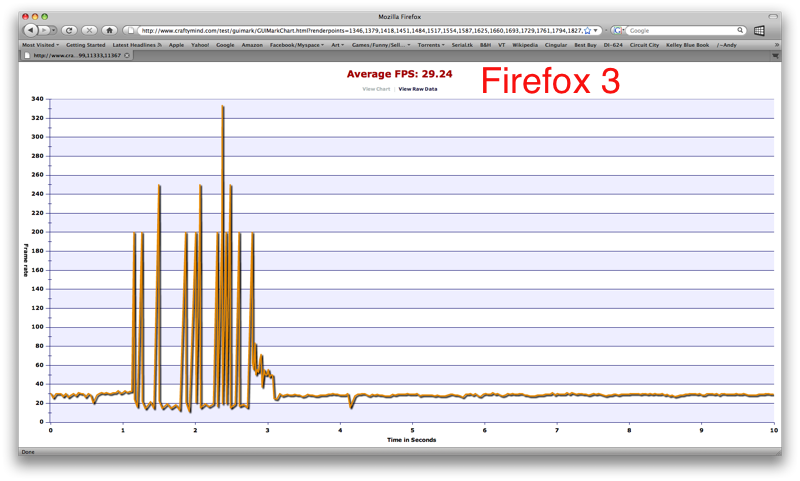
Task: Click the page identity icon in address bar
Action: [x=131, y=31]
